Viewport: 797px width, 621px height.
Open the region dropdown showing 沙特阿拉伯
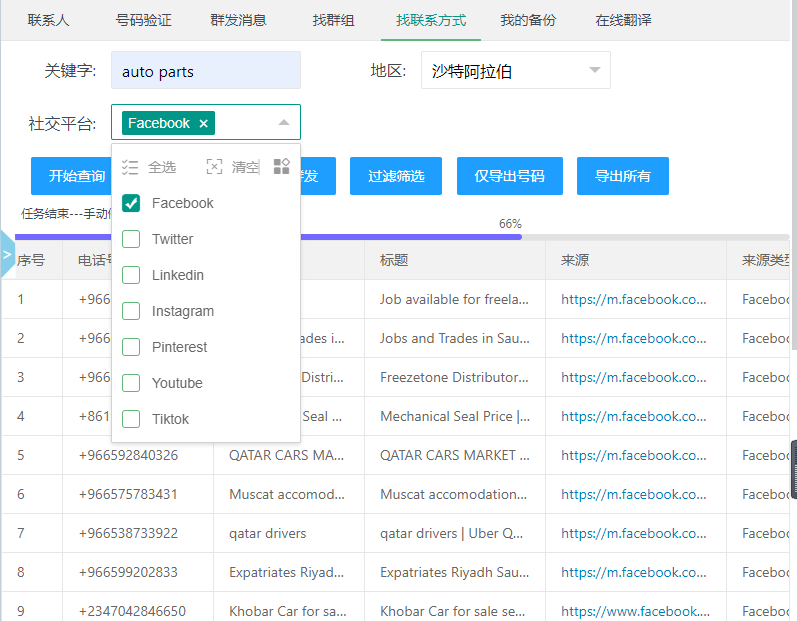click(x=515, y=70)
